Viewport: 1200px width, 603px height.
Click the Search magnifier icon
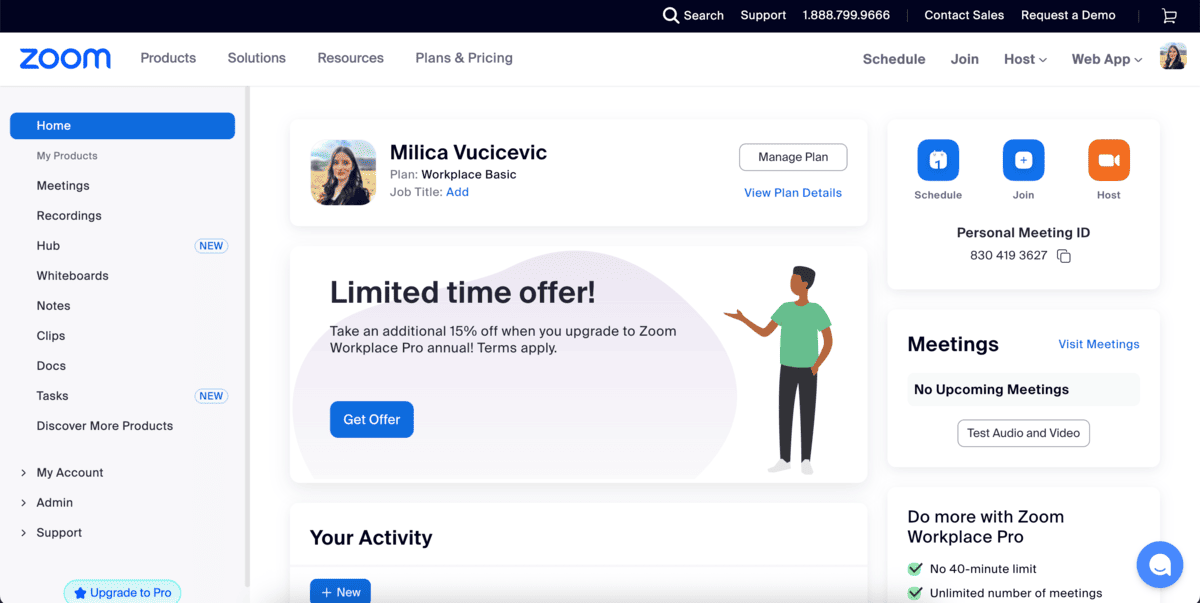[x=671, y=15]
